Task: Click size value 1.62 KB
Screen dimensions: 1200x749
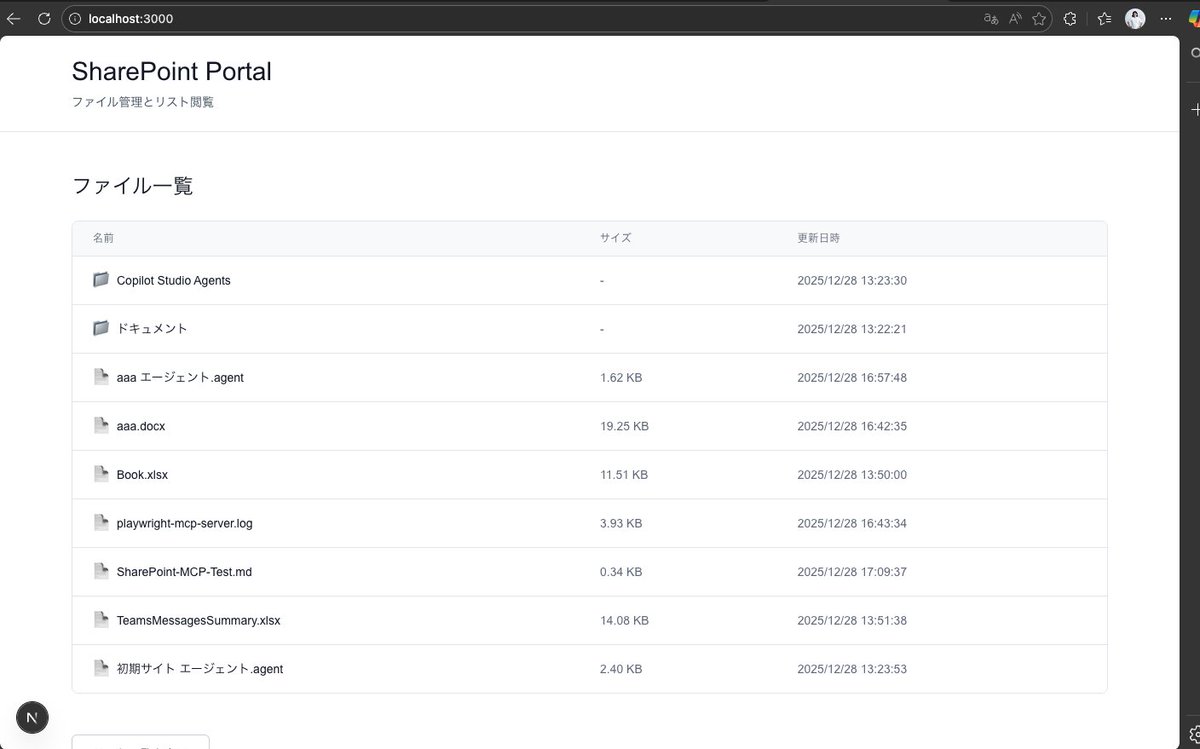Action: point(621,378)
